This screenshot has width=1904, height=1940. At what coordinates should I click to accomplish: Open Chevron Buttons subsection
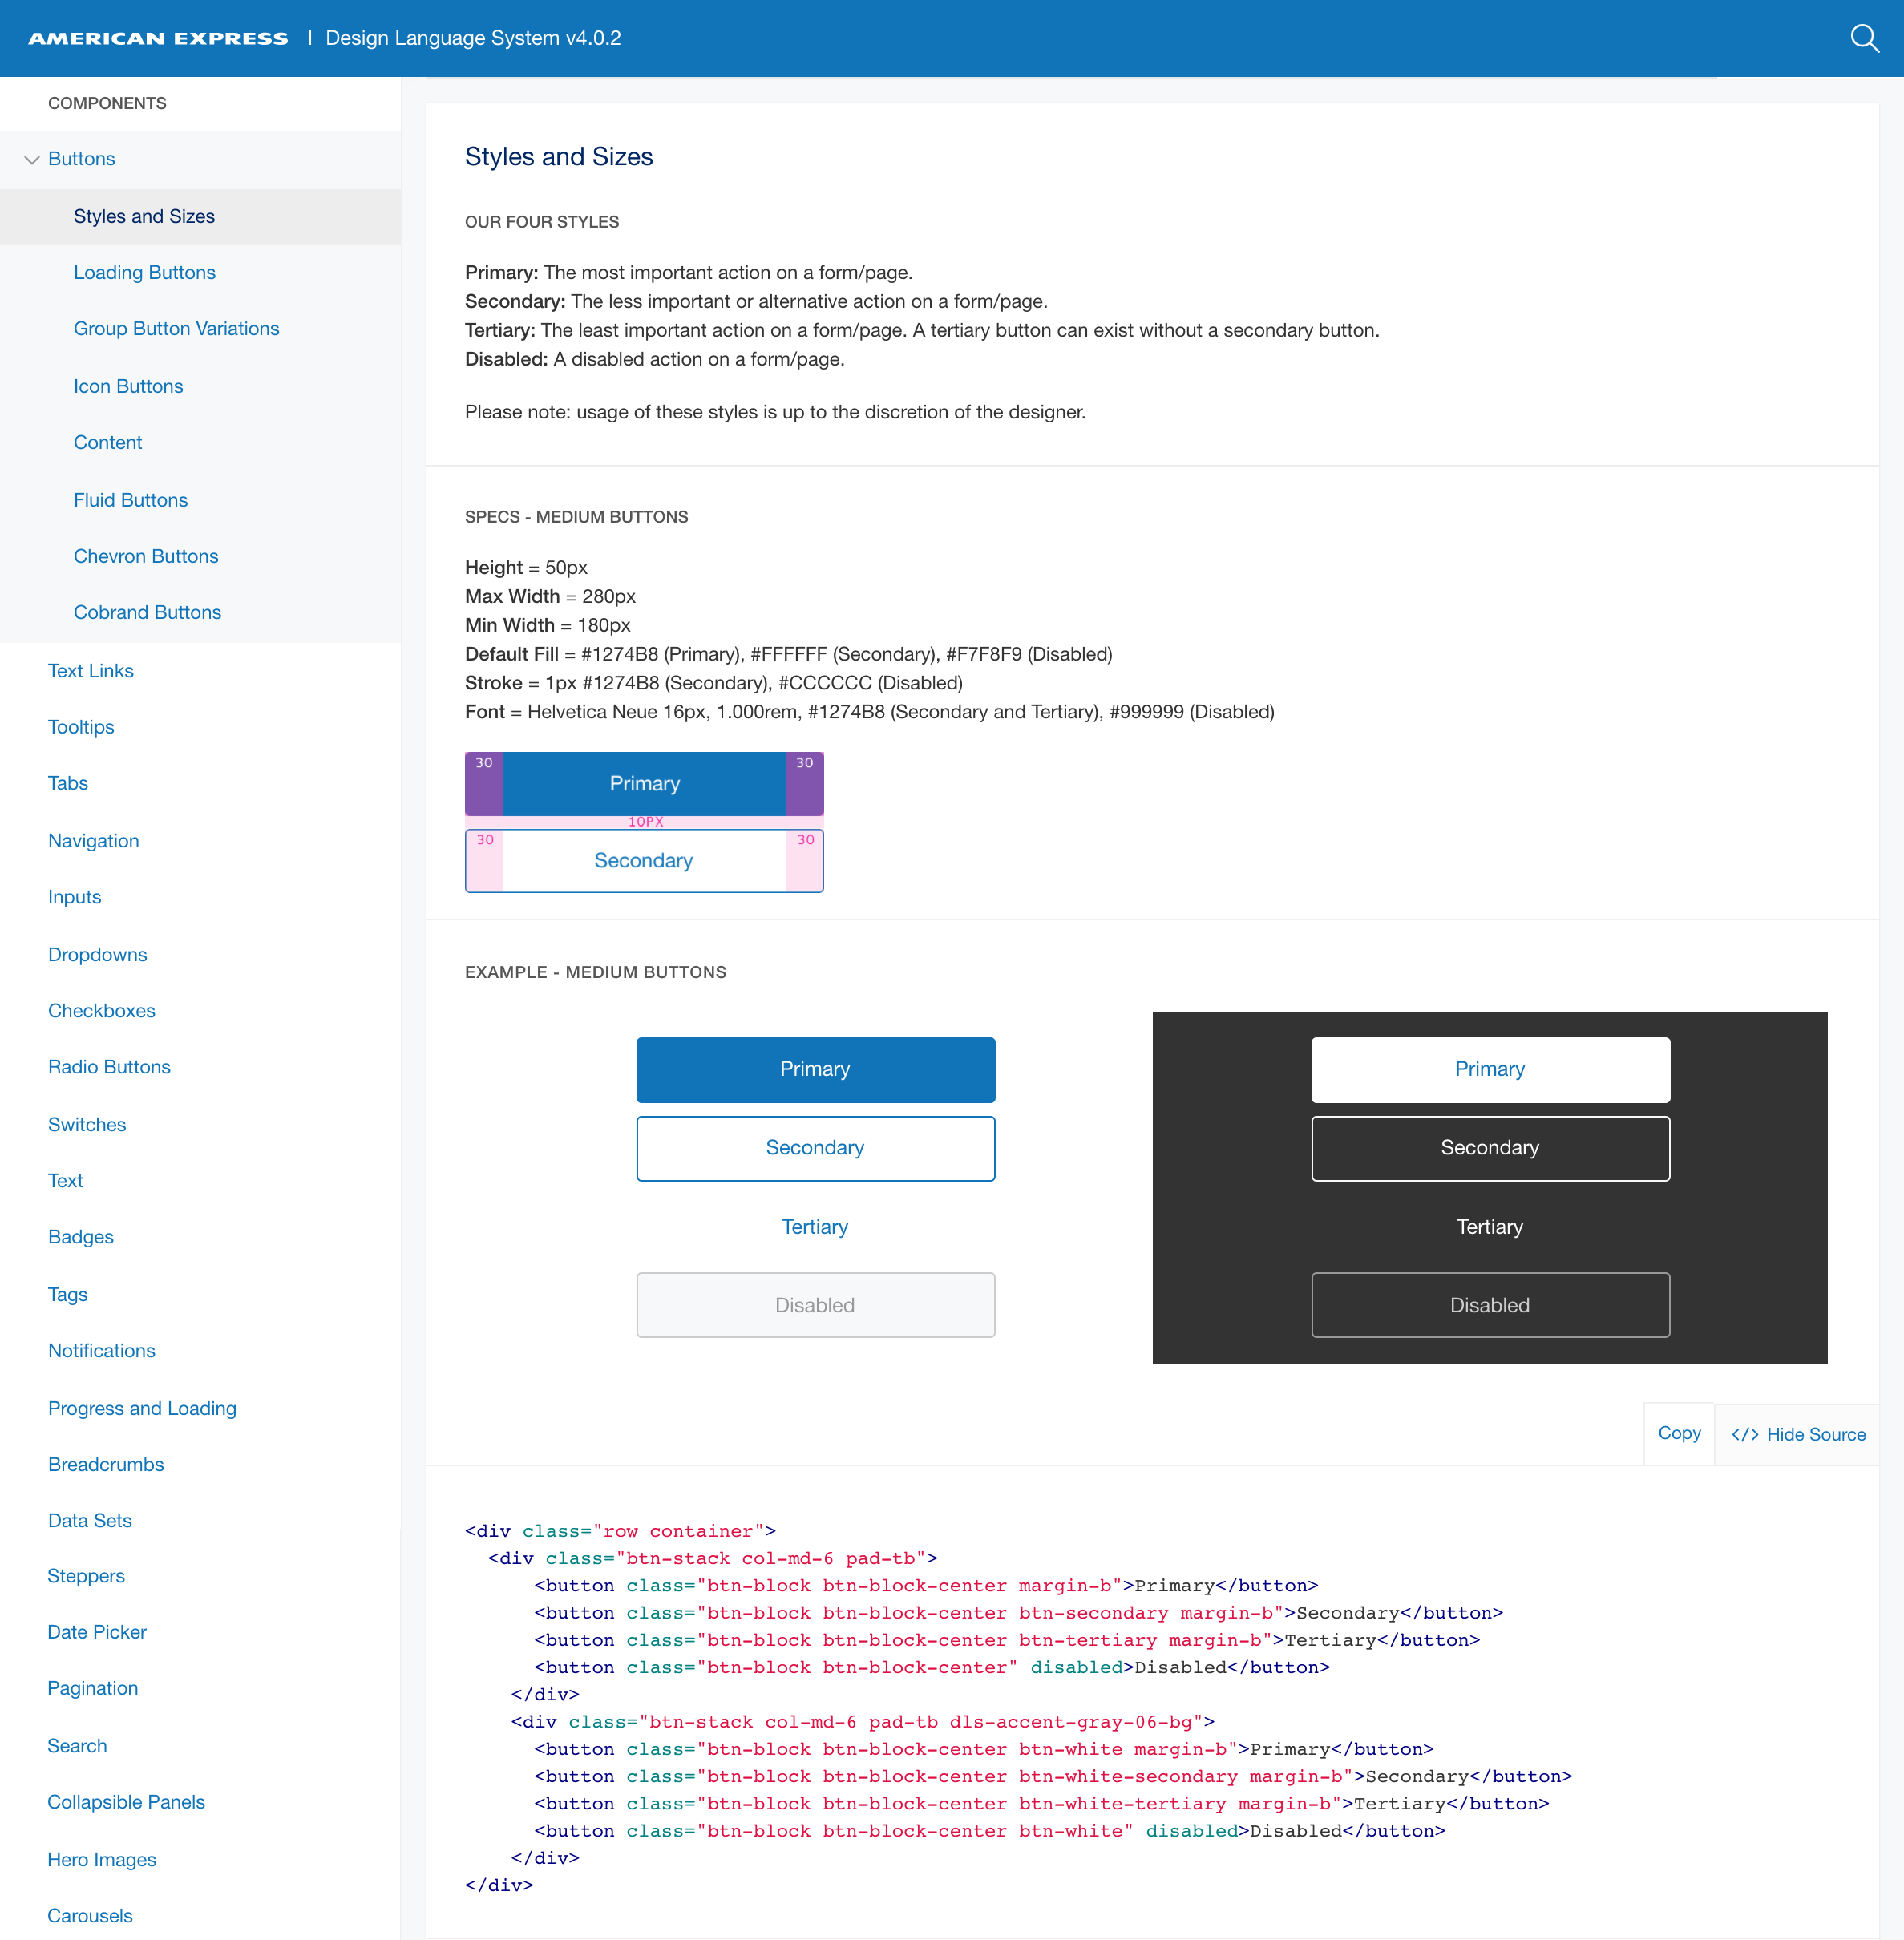point(145,556)
